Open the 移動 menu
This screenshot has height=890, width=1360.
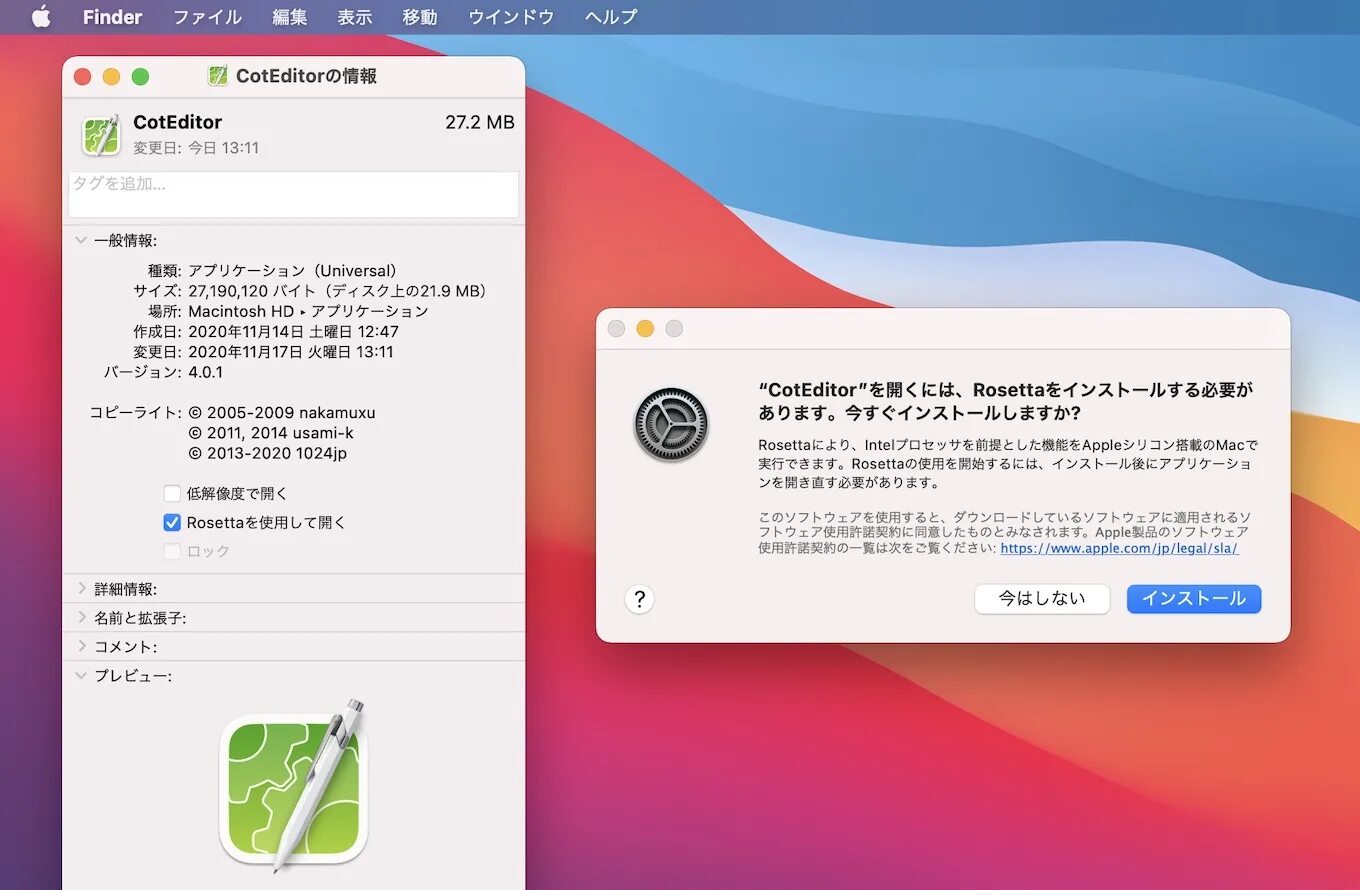(x=420, y=17)
